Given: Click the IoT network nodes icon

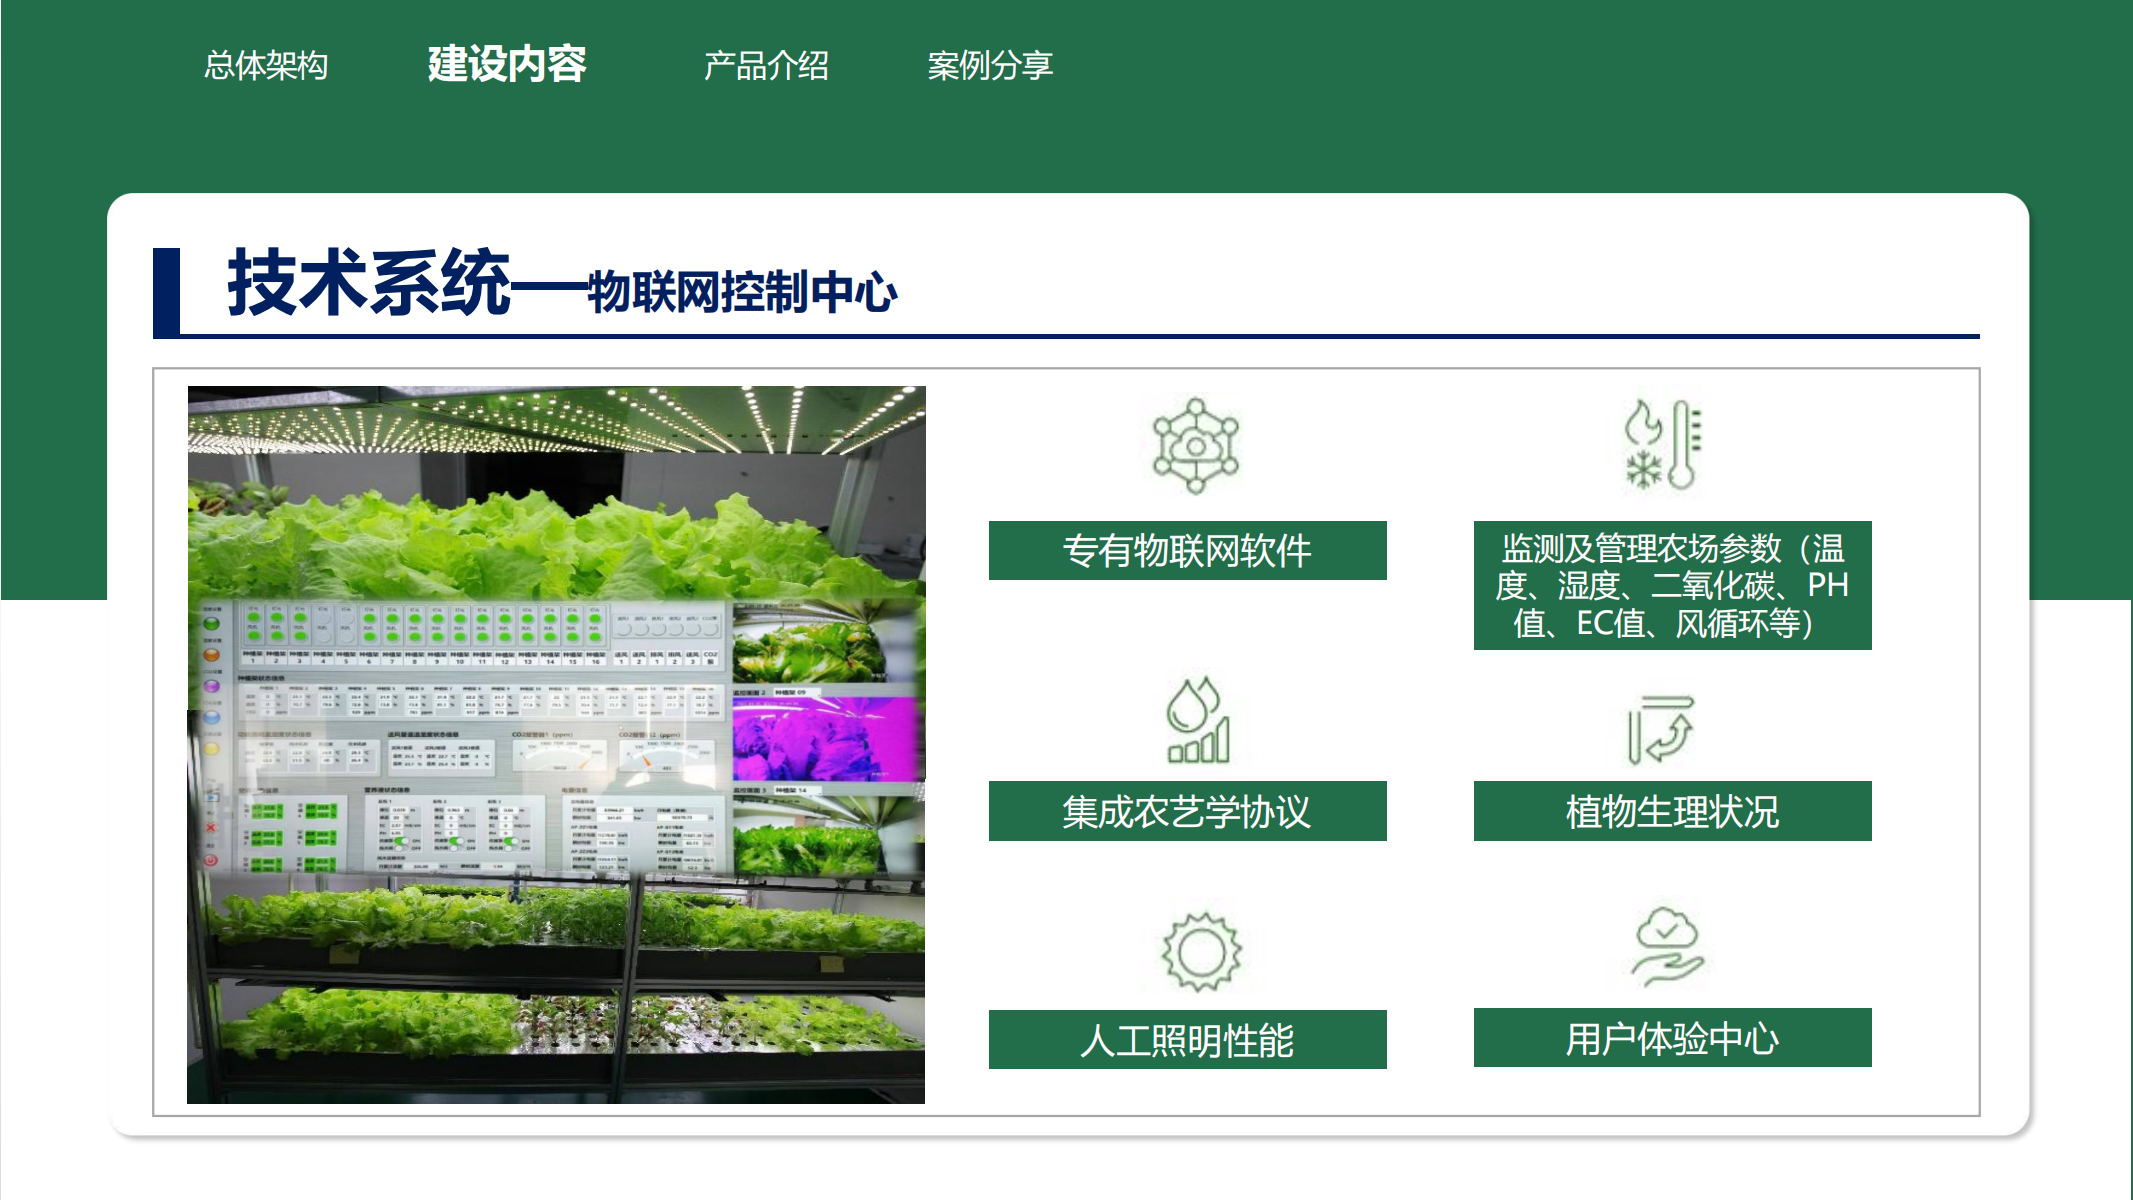Looking at the screenshot, I should [1195, 446].
